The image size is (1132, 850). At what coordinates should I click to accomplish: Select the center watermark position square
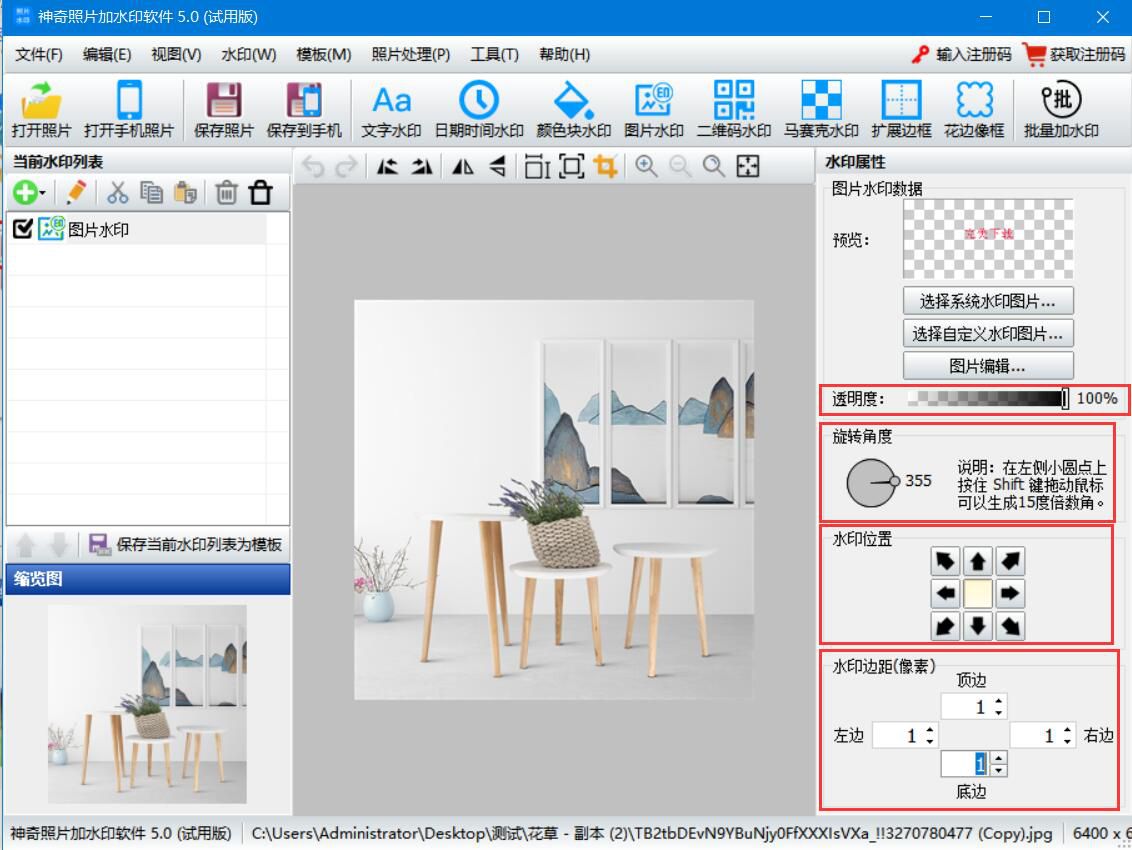pyautogui.click(x=978, y=594)
